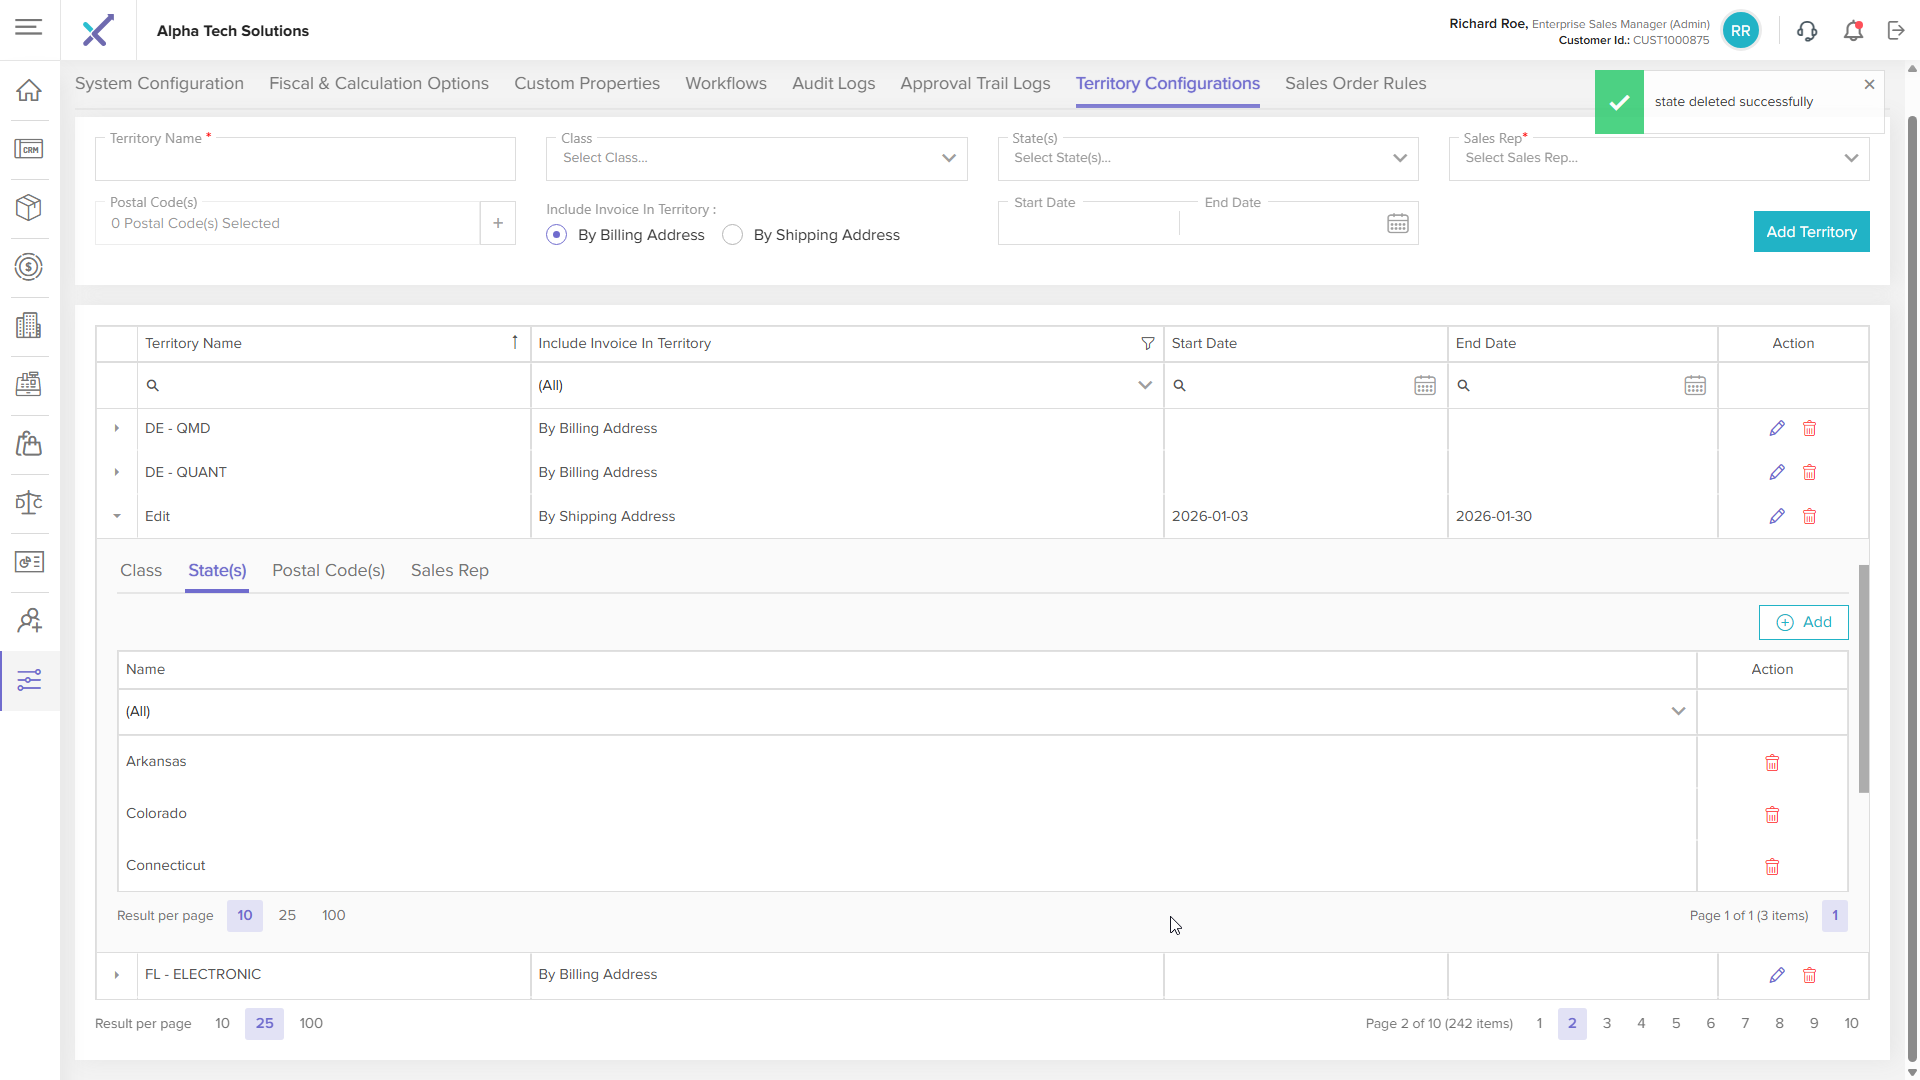This screenshot has height=1080, width=1920.
Task: Click trash icon for FL - ELECTRONIC
Action: pyautogui.click(x=1809, y=975)
